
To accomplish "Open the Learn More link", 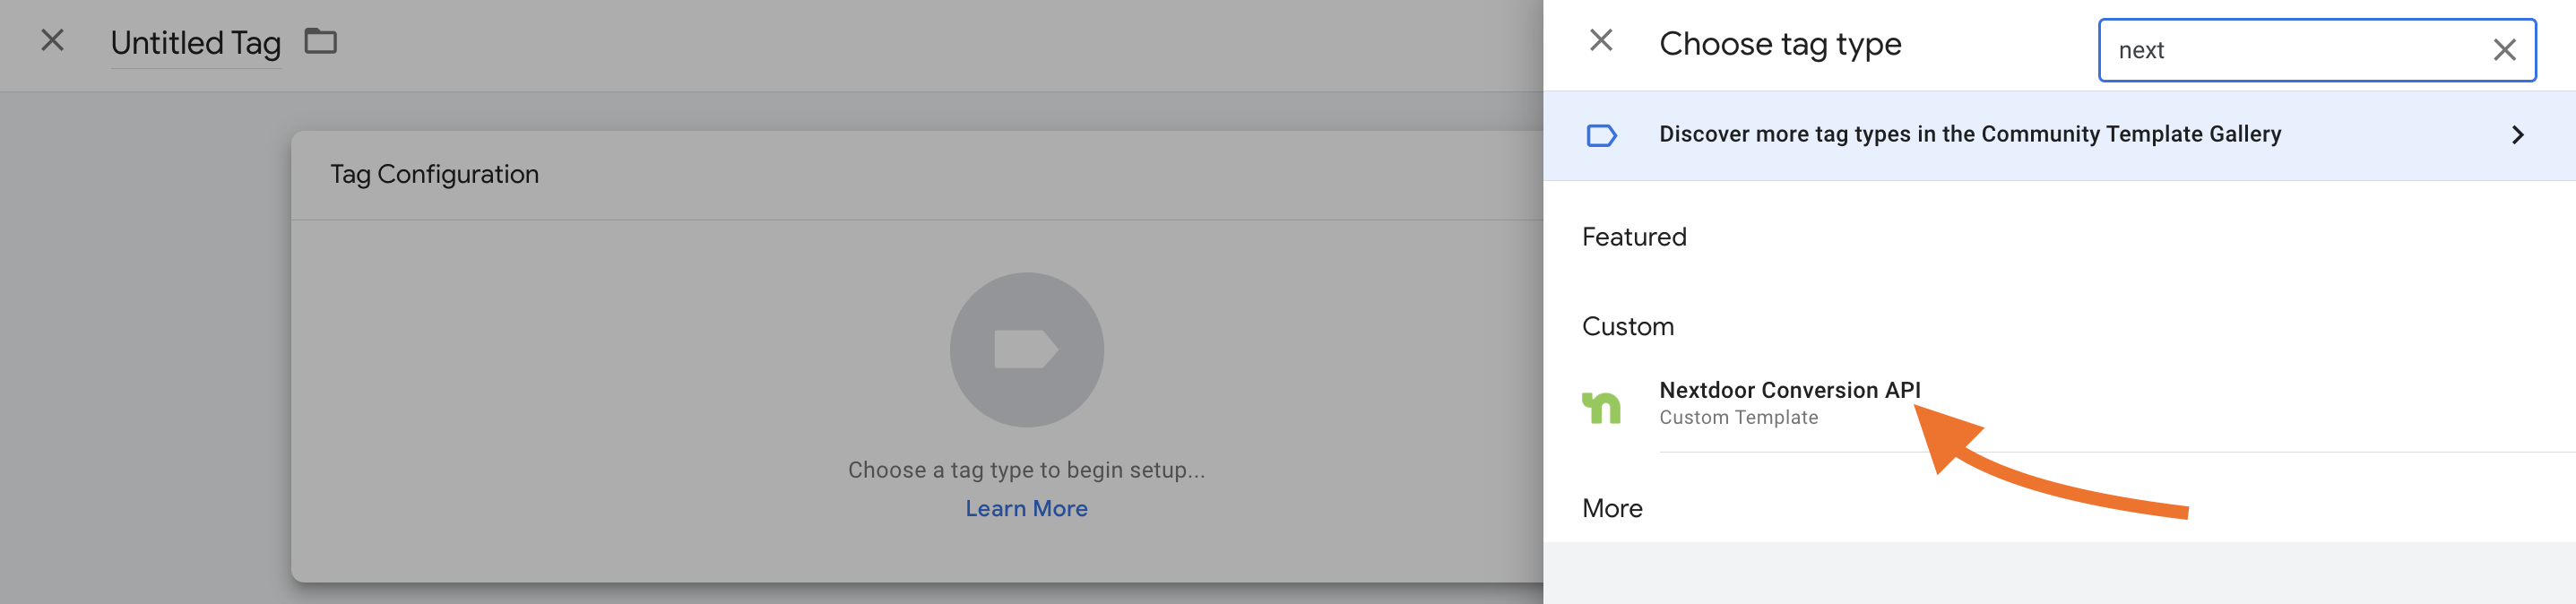I will coord(1025,508).
